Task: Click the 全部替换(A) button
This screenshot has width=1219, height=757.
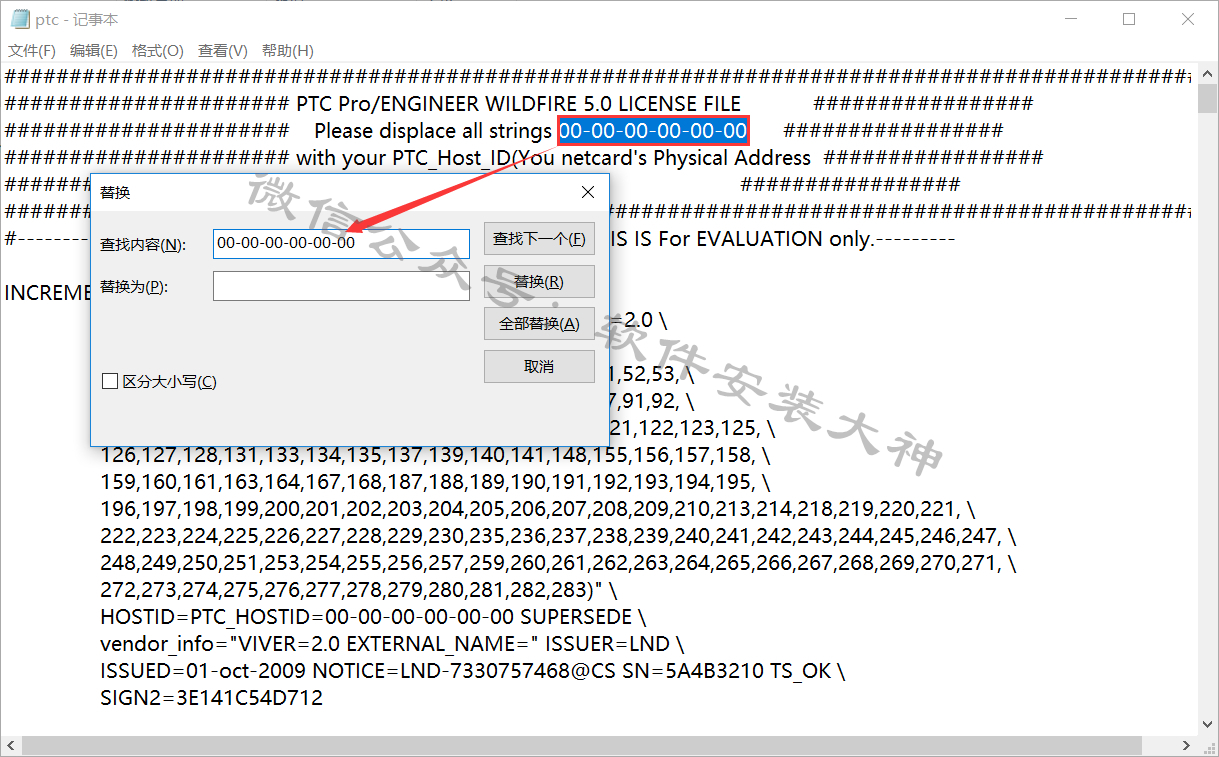Action: pyautogui.click(x=539, y=324)
